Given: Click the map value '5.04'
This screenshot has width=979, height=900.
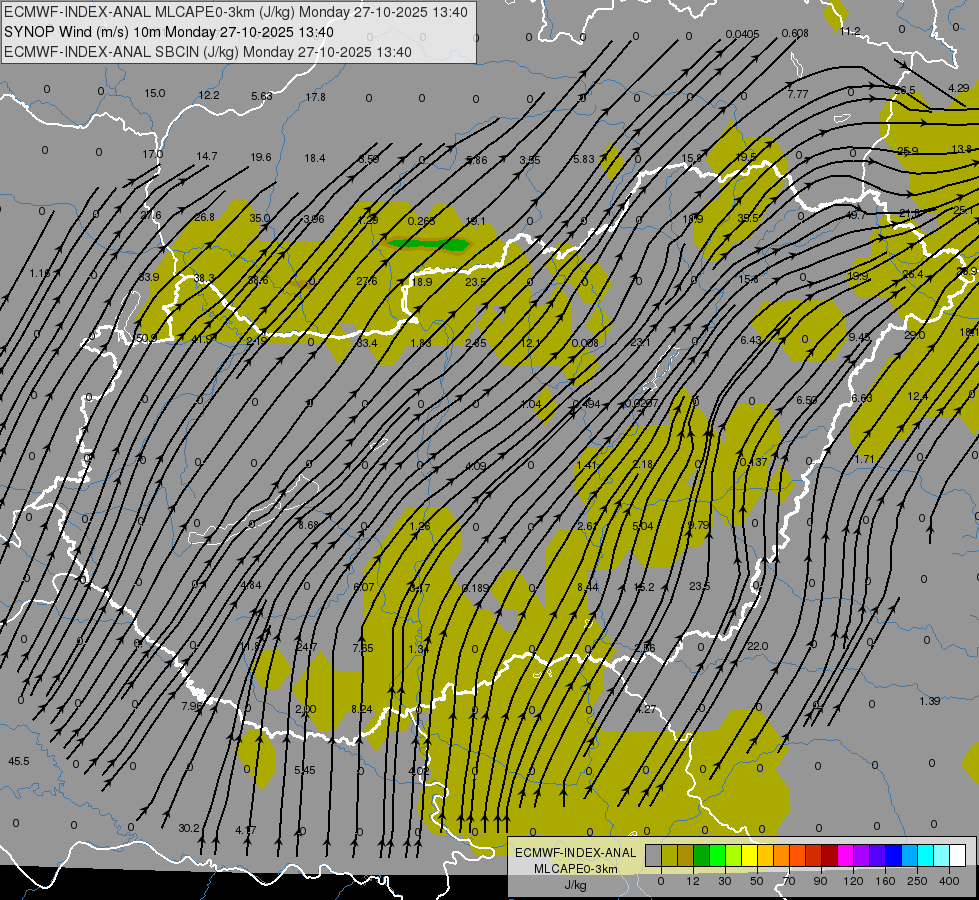Looking at the screenshot, I should tap(642, 526).
